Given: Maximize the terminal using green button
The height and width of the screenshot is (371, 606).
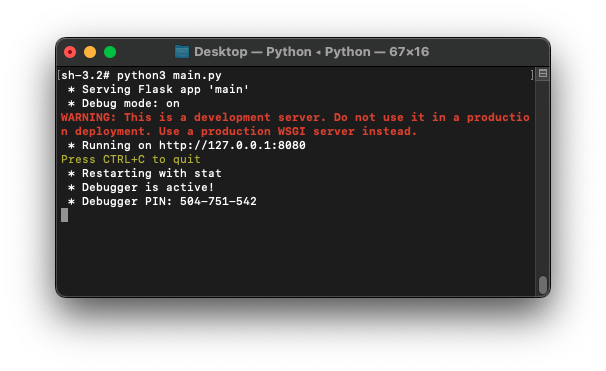Looking at the screenshot, I should coord(110,52).
